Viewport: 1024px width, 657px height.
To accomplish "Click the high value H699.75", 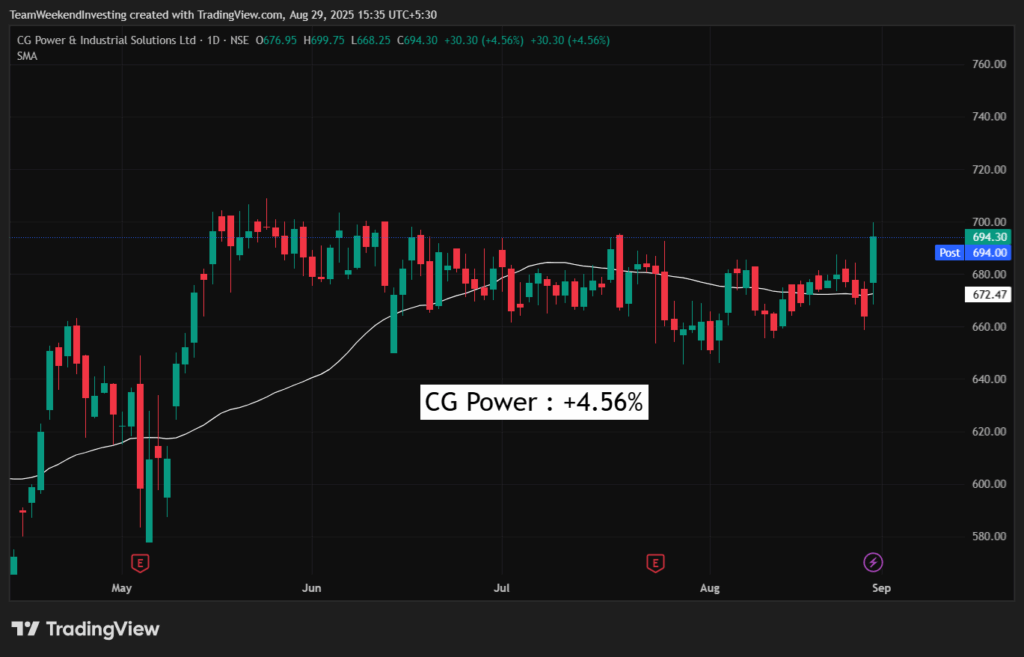I will pos(324,40).
